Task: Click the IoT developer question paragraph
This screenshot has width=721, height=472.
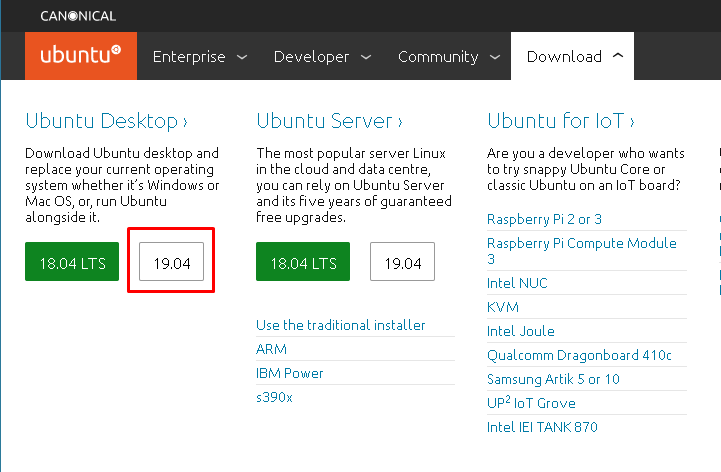Action: (x=586, y=169)
